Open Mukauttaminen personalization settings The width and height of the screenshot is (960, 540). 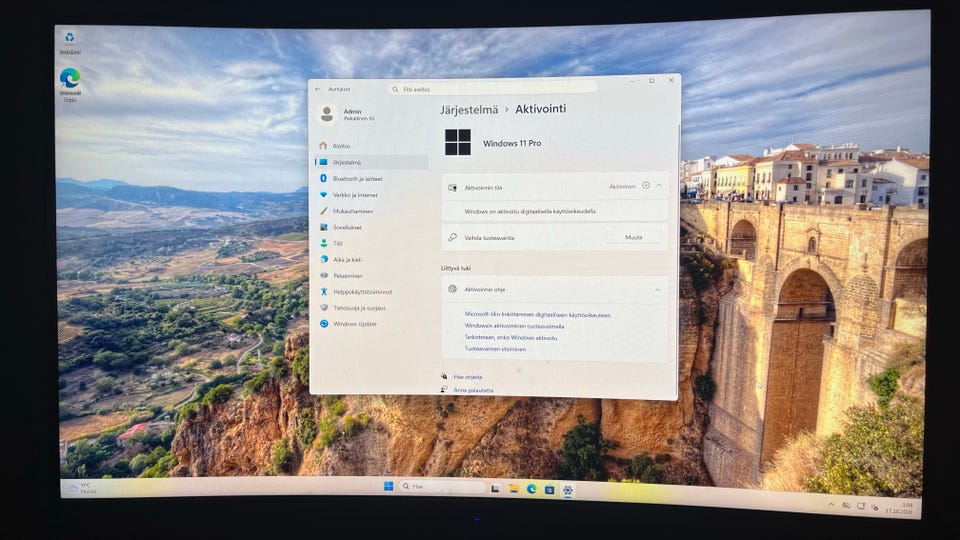coord(371,211)
